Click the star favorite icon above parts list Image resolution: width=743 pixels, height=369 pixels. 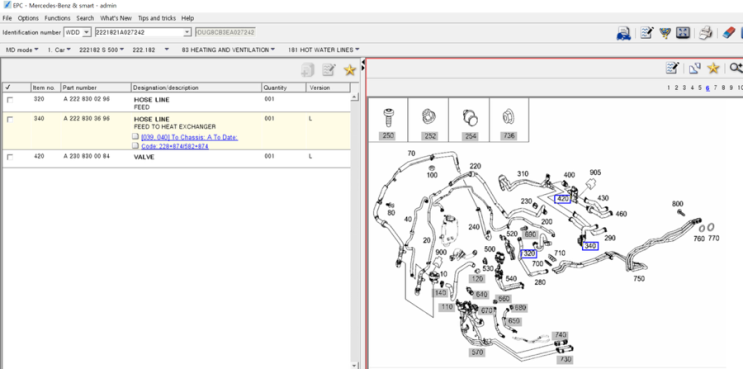tap(350, 70)
